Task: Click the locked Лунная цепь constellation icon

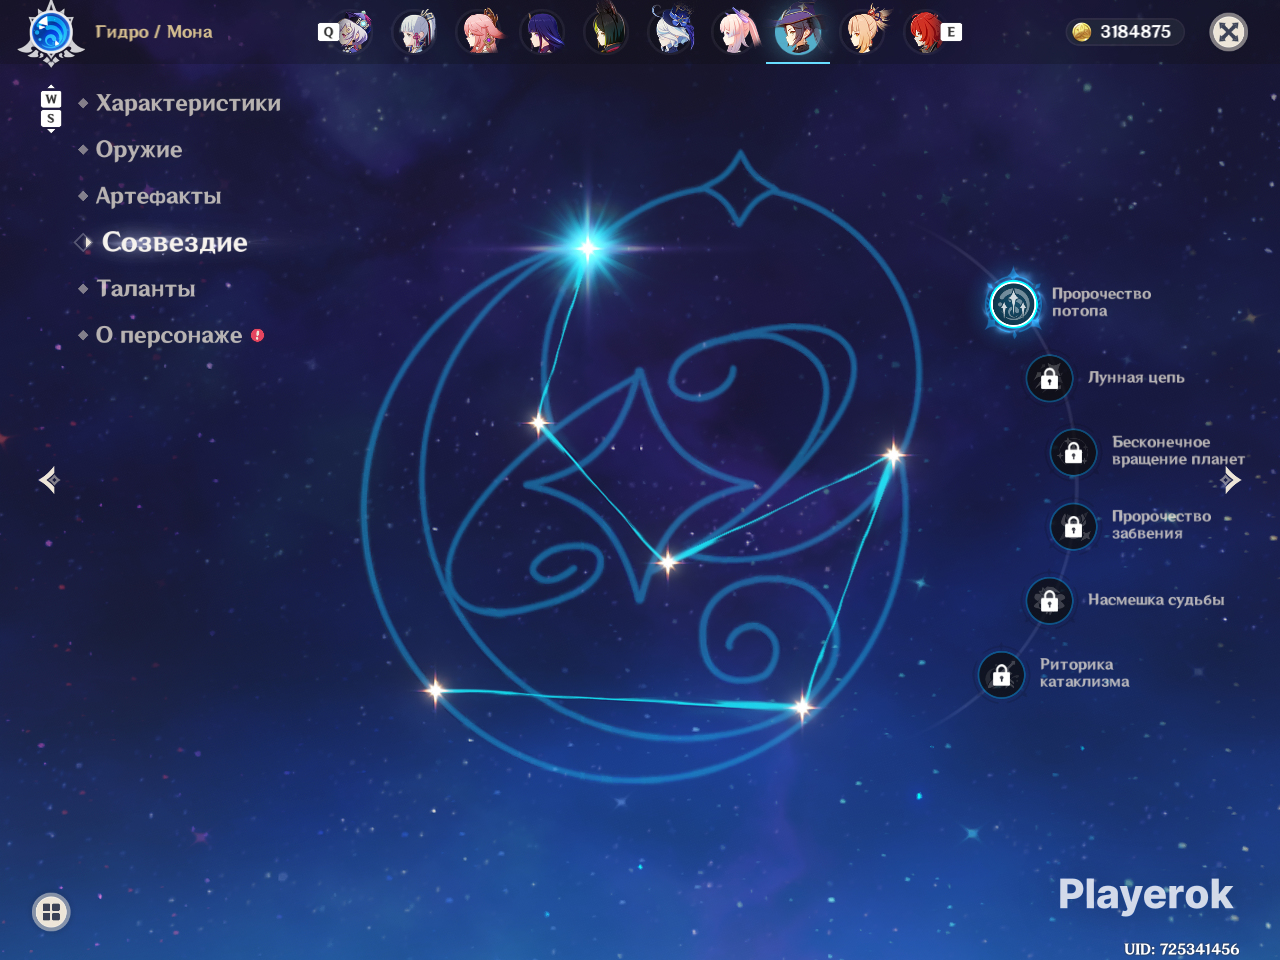Action: (1049, 378)
